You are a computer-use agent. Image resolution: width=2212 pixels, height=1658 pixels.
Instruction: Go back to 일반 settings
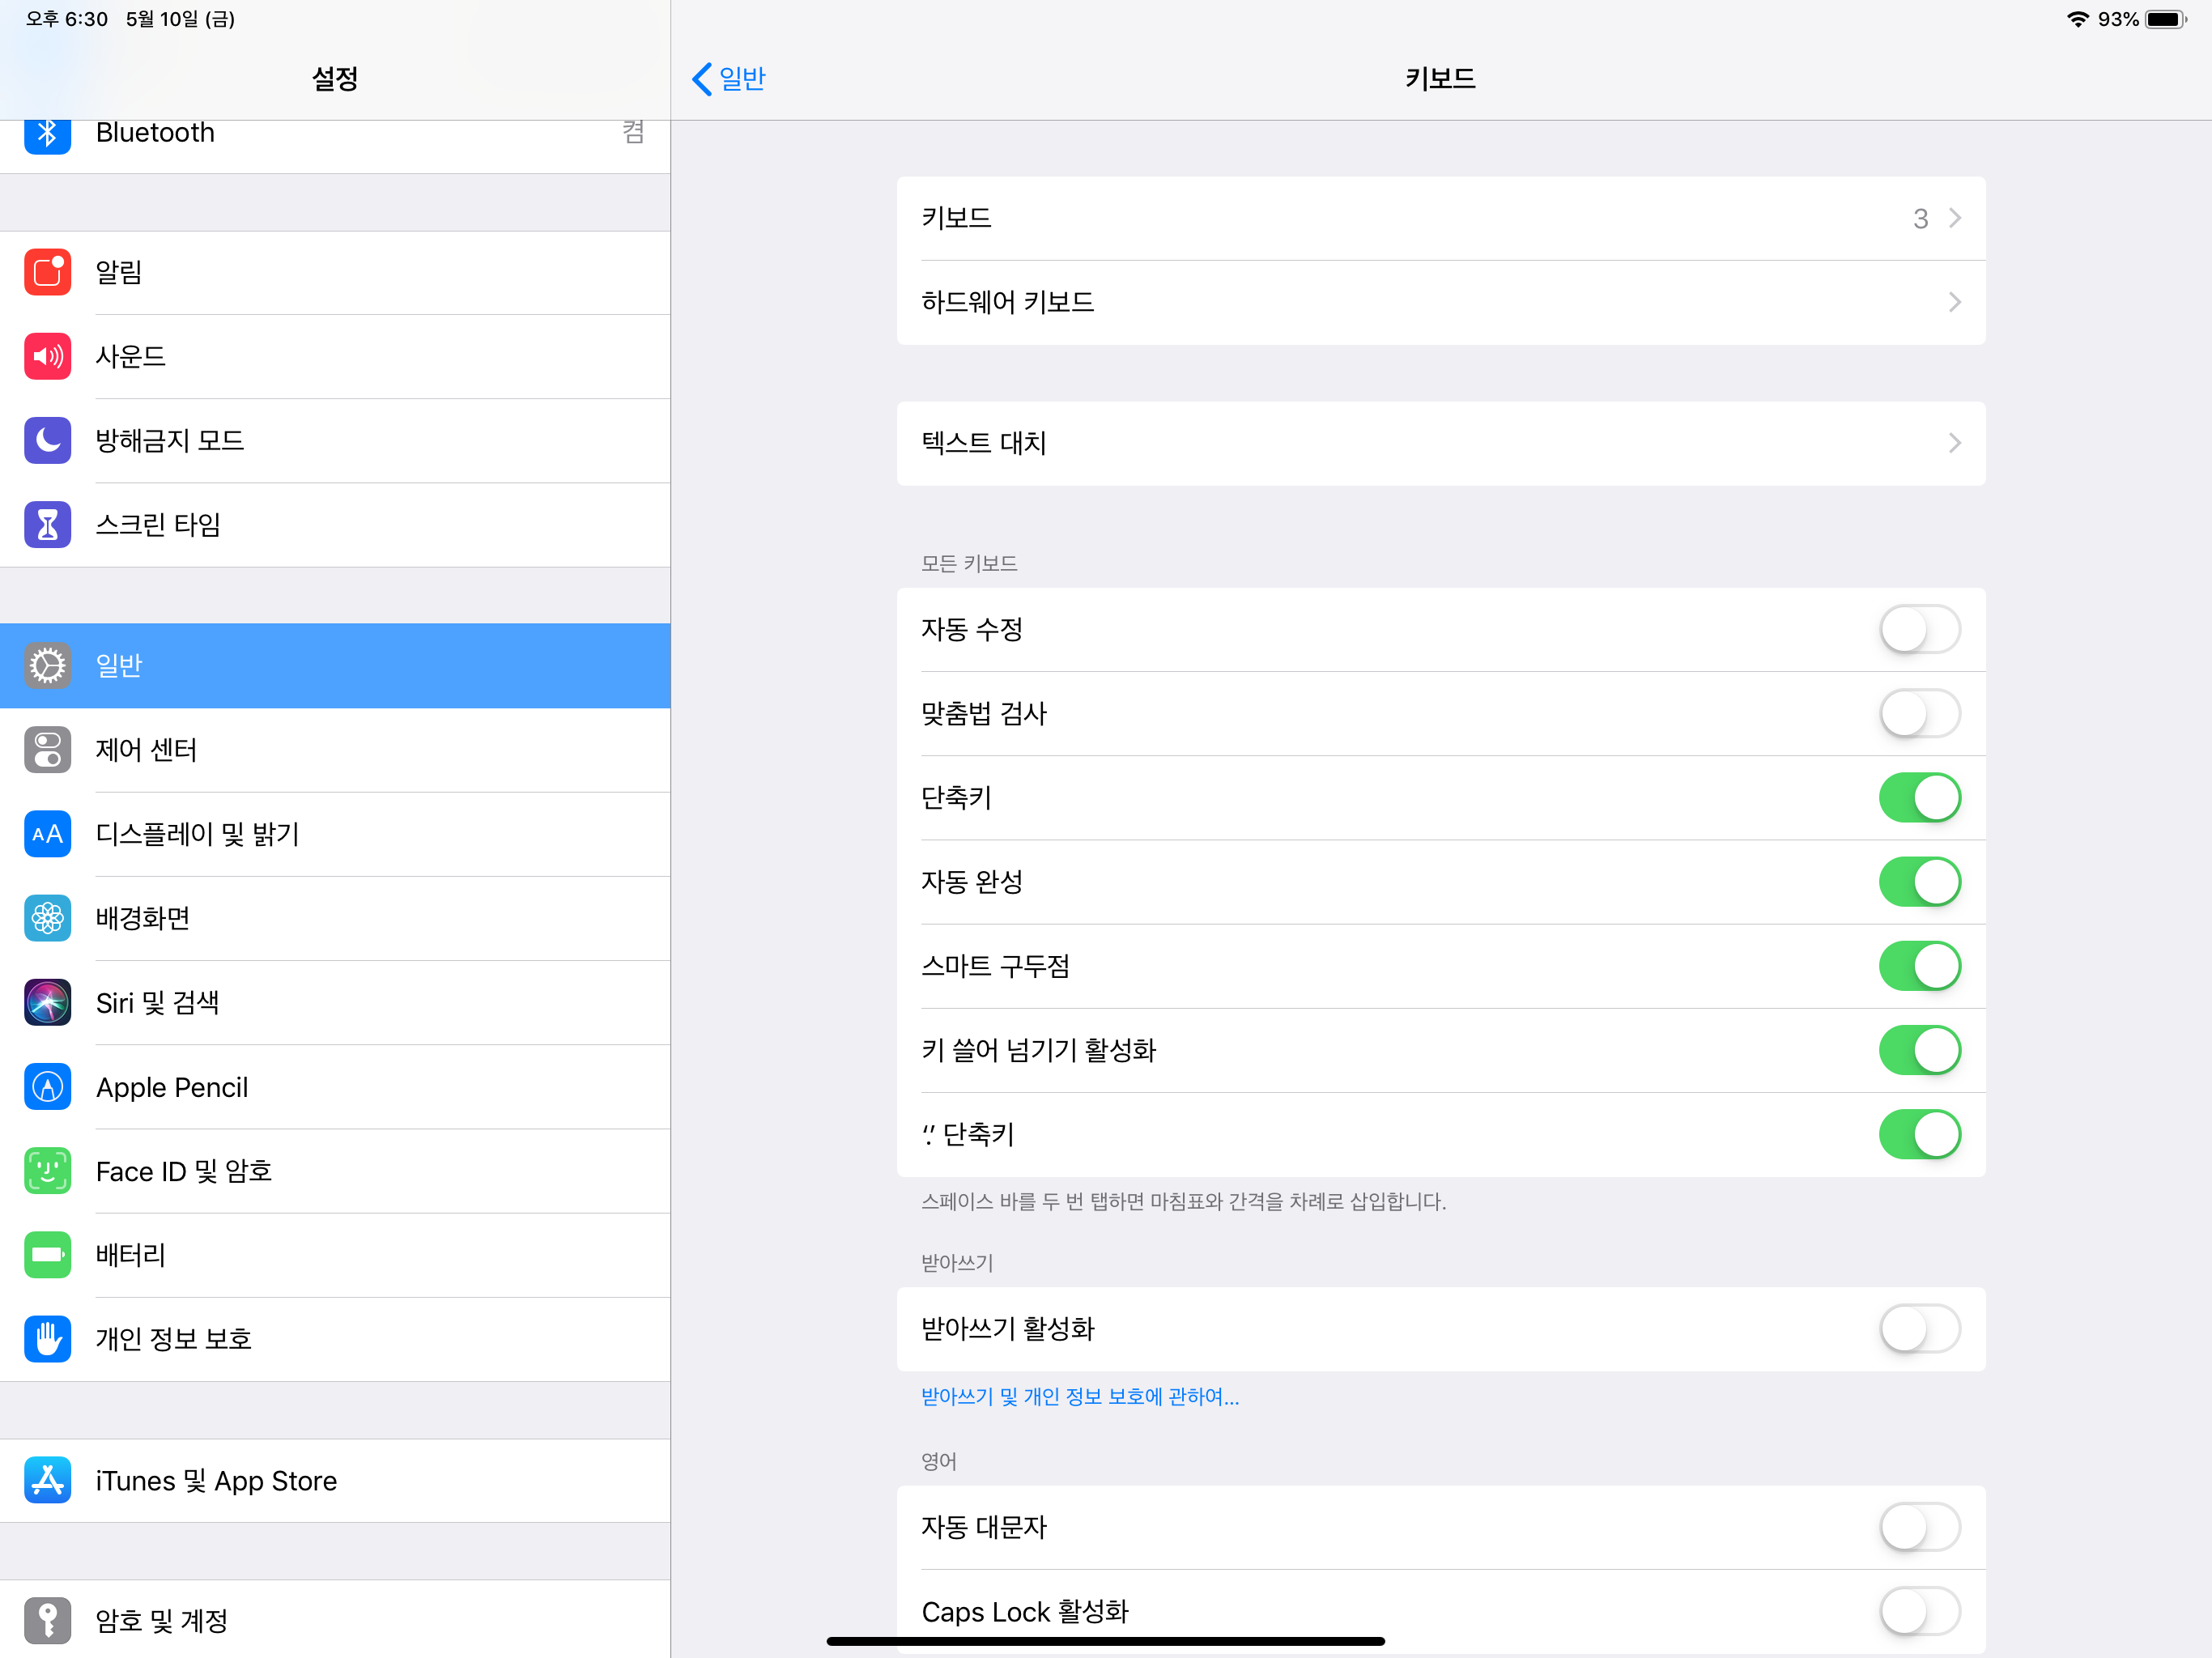pos(729,78)
